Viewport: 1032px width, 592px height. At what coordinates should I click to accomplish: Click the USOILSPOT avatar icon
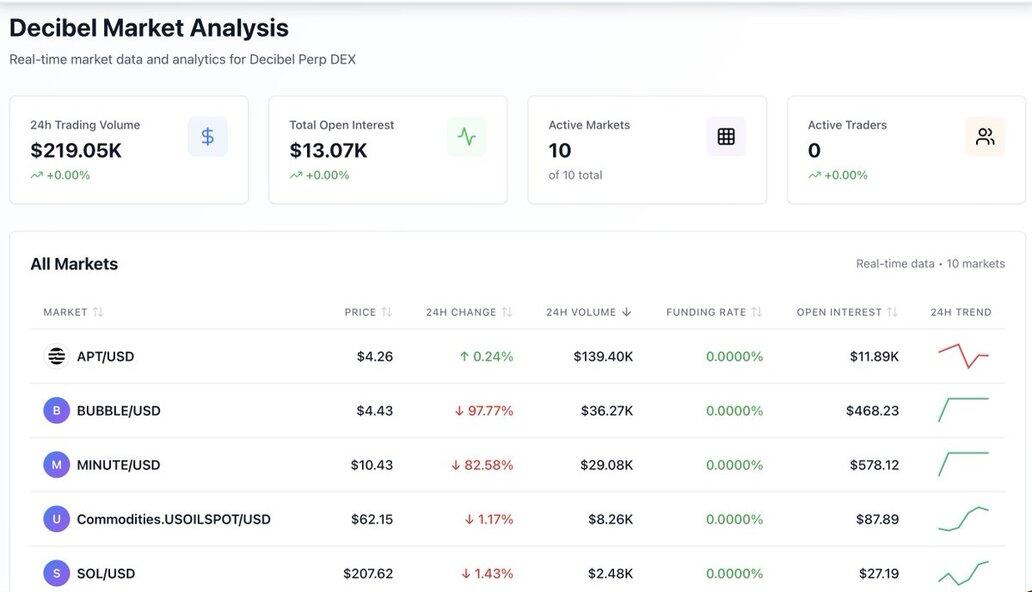click(56, 519)
